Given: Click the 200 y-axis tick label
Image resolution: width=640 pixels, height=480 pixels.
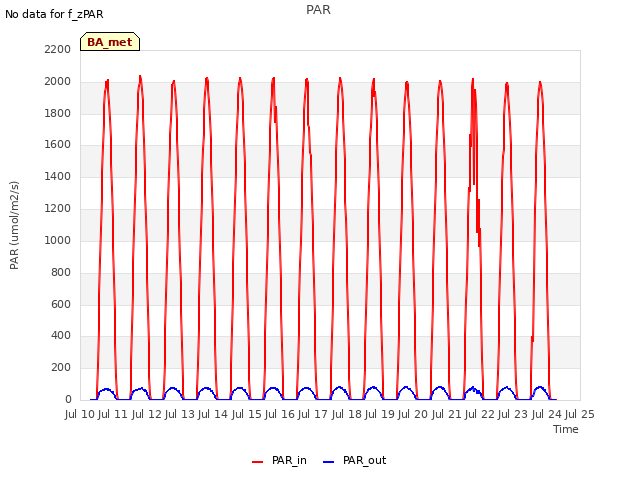Looking at the screenshot, I should [61, 367].
